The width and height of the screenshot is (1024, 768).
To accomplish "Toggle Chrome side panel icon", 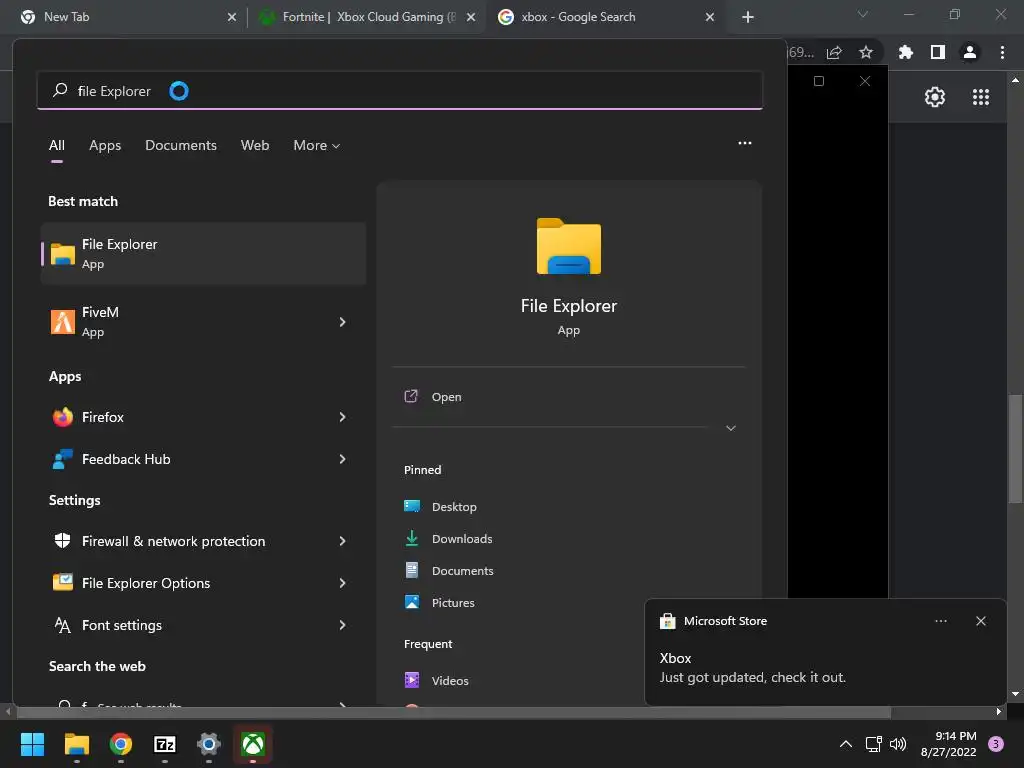I will pyautogui.click(x=938, y=52).
